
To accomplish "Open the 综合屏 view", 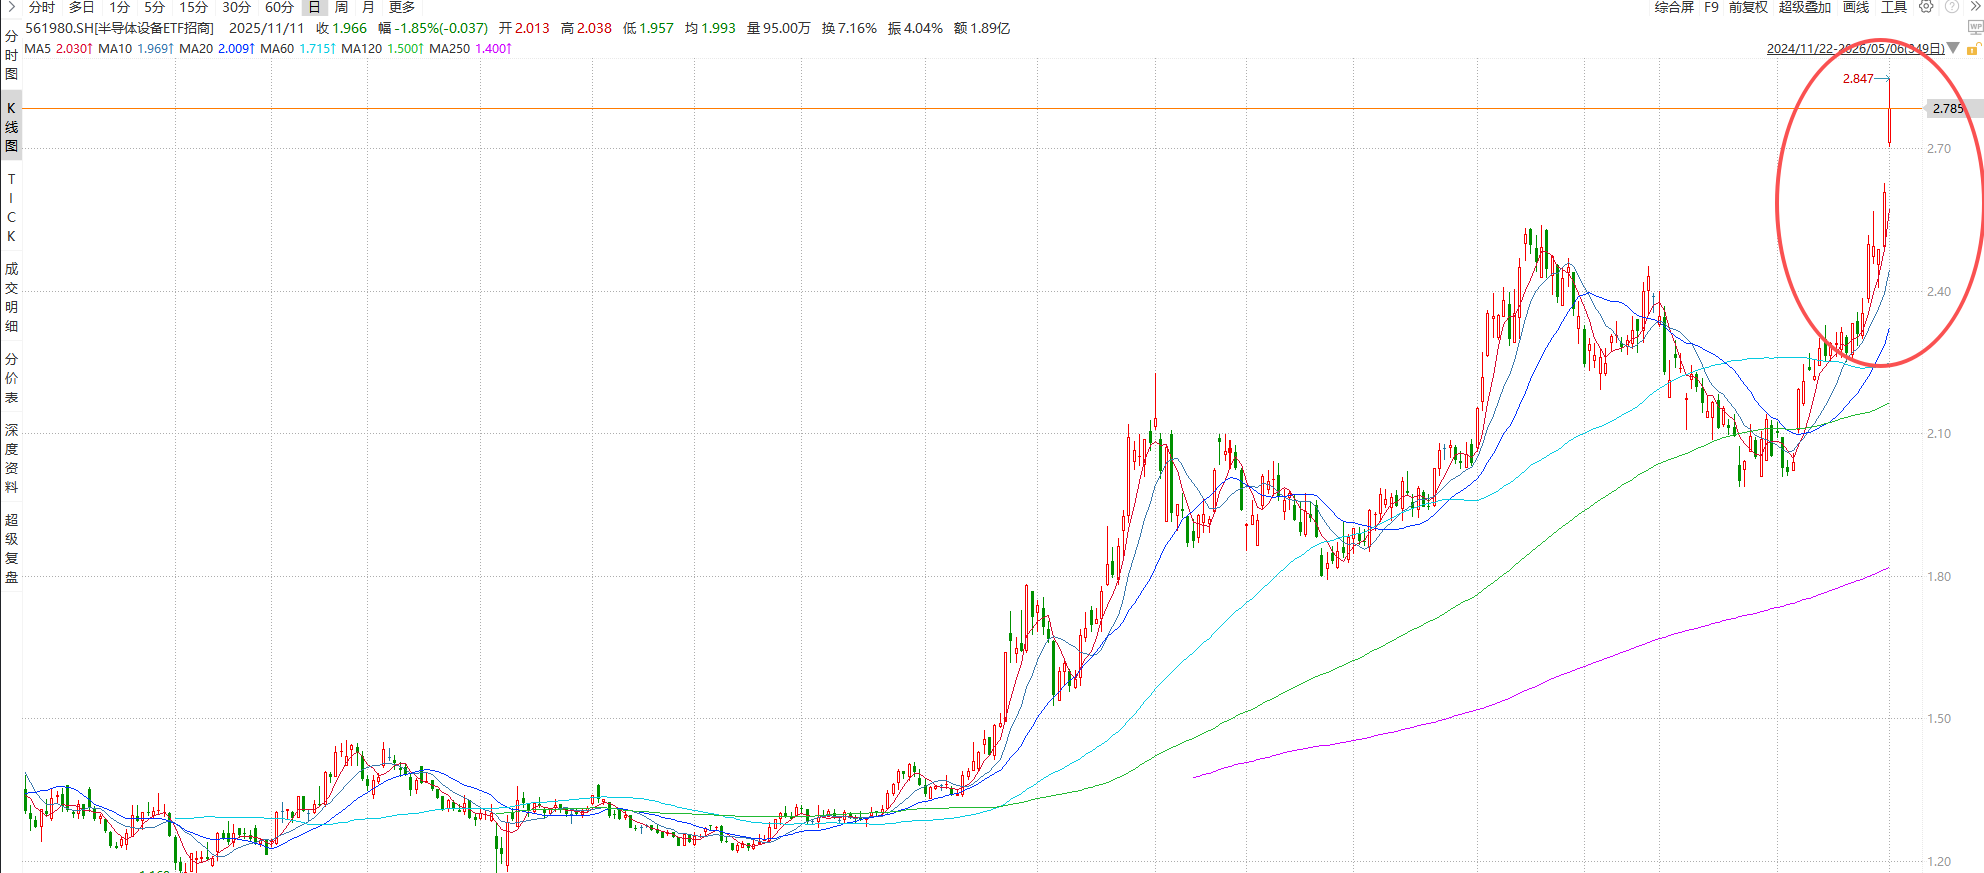I will [1674, 7].
